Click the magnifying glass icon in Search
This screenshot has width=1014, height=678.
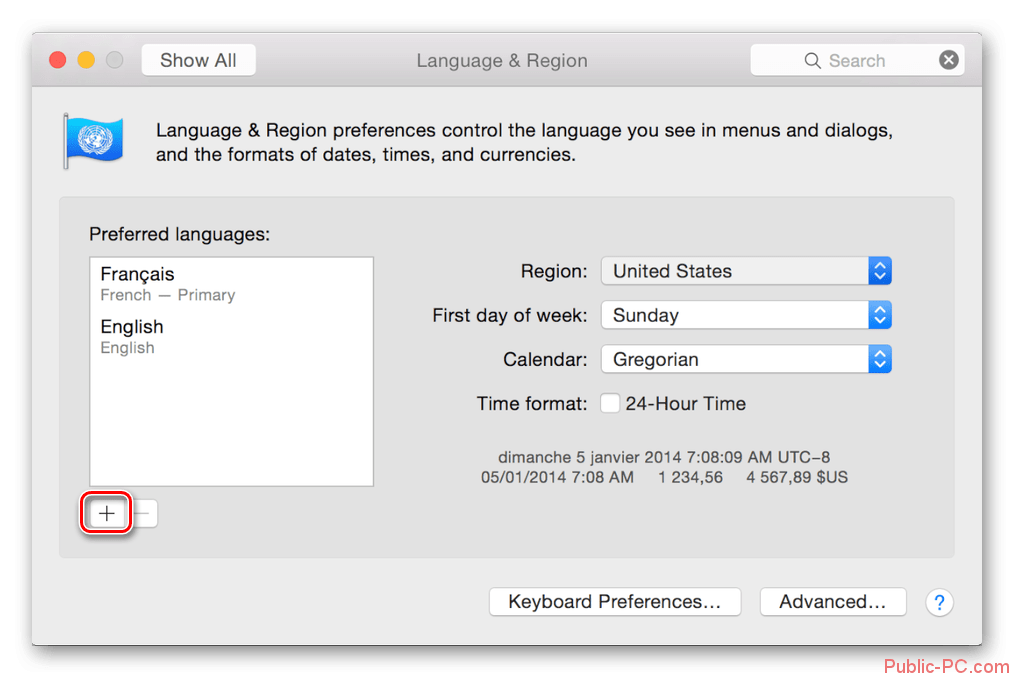[x=812, y=61]
